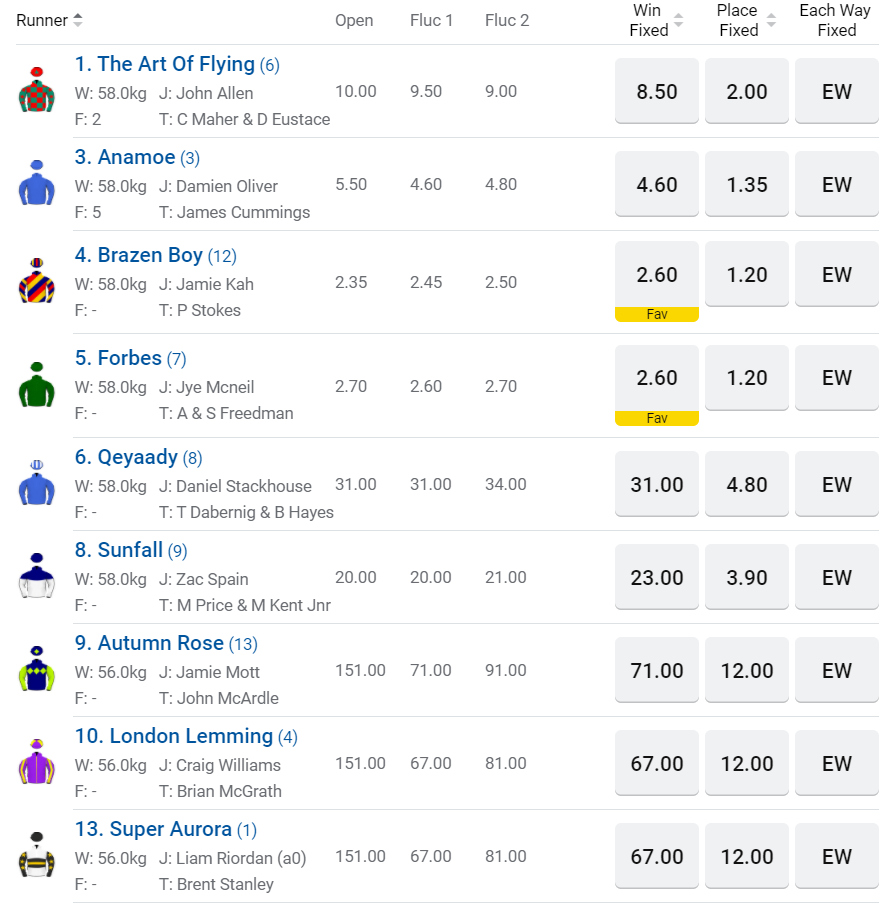The width and height of the screenshot is (886, 903).
Task: Click The Art Of Flying jockey silks icon
Action: 37,90
